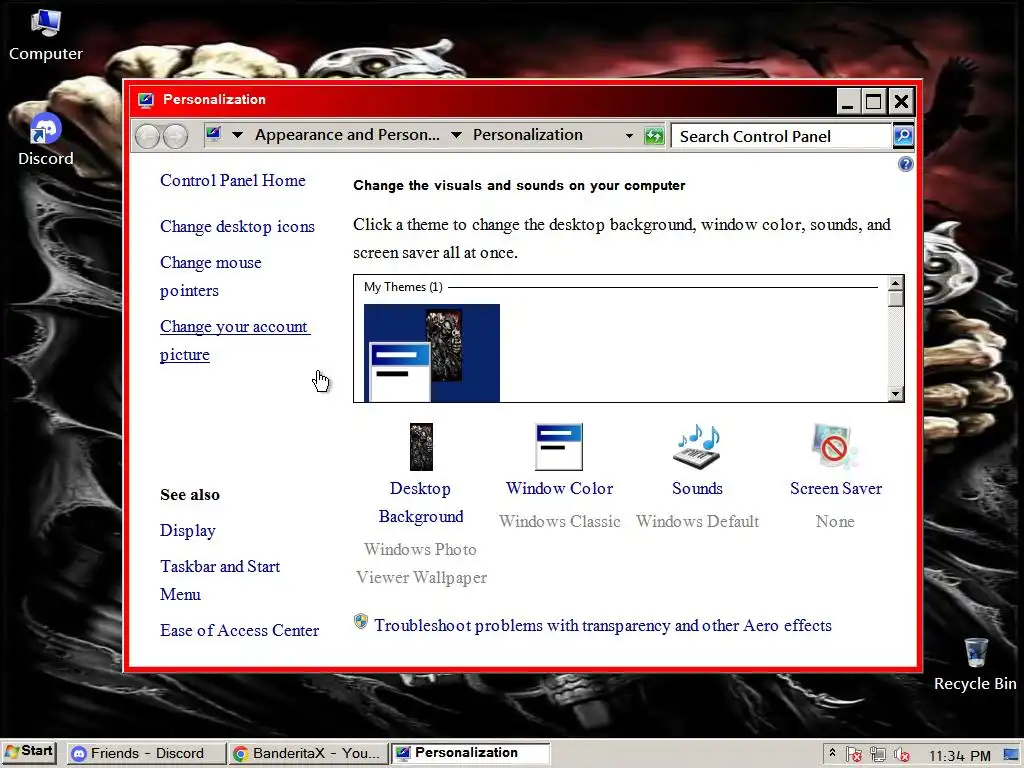Image resolution: width=1024 pixels, height=768 pixels.
Task: Open Ease of Access Center link
Action: pos(240,630)
